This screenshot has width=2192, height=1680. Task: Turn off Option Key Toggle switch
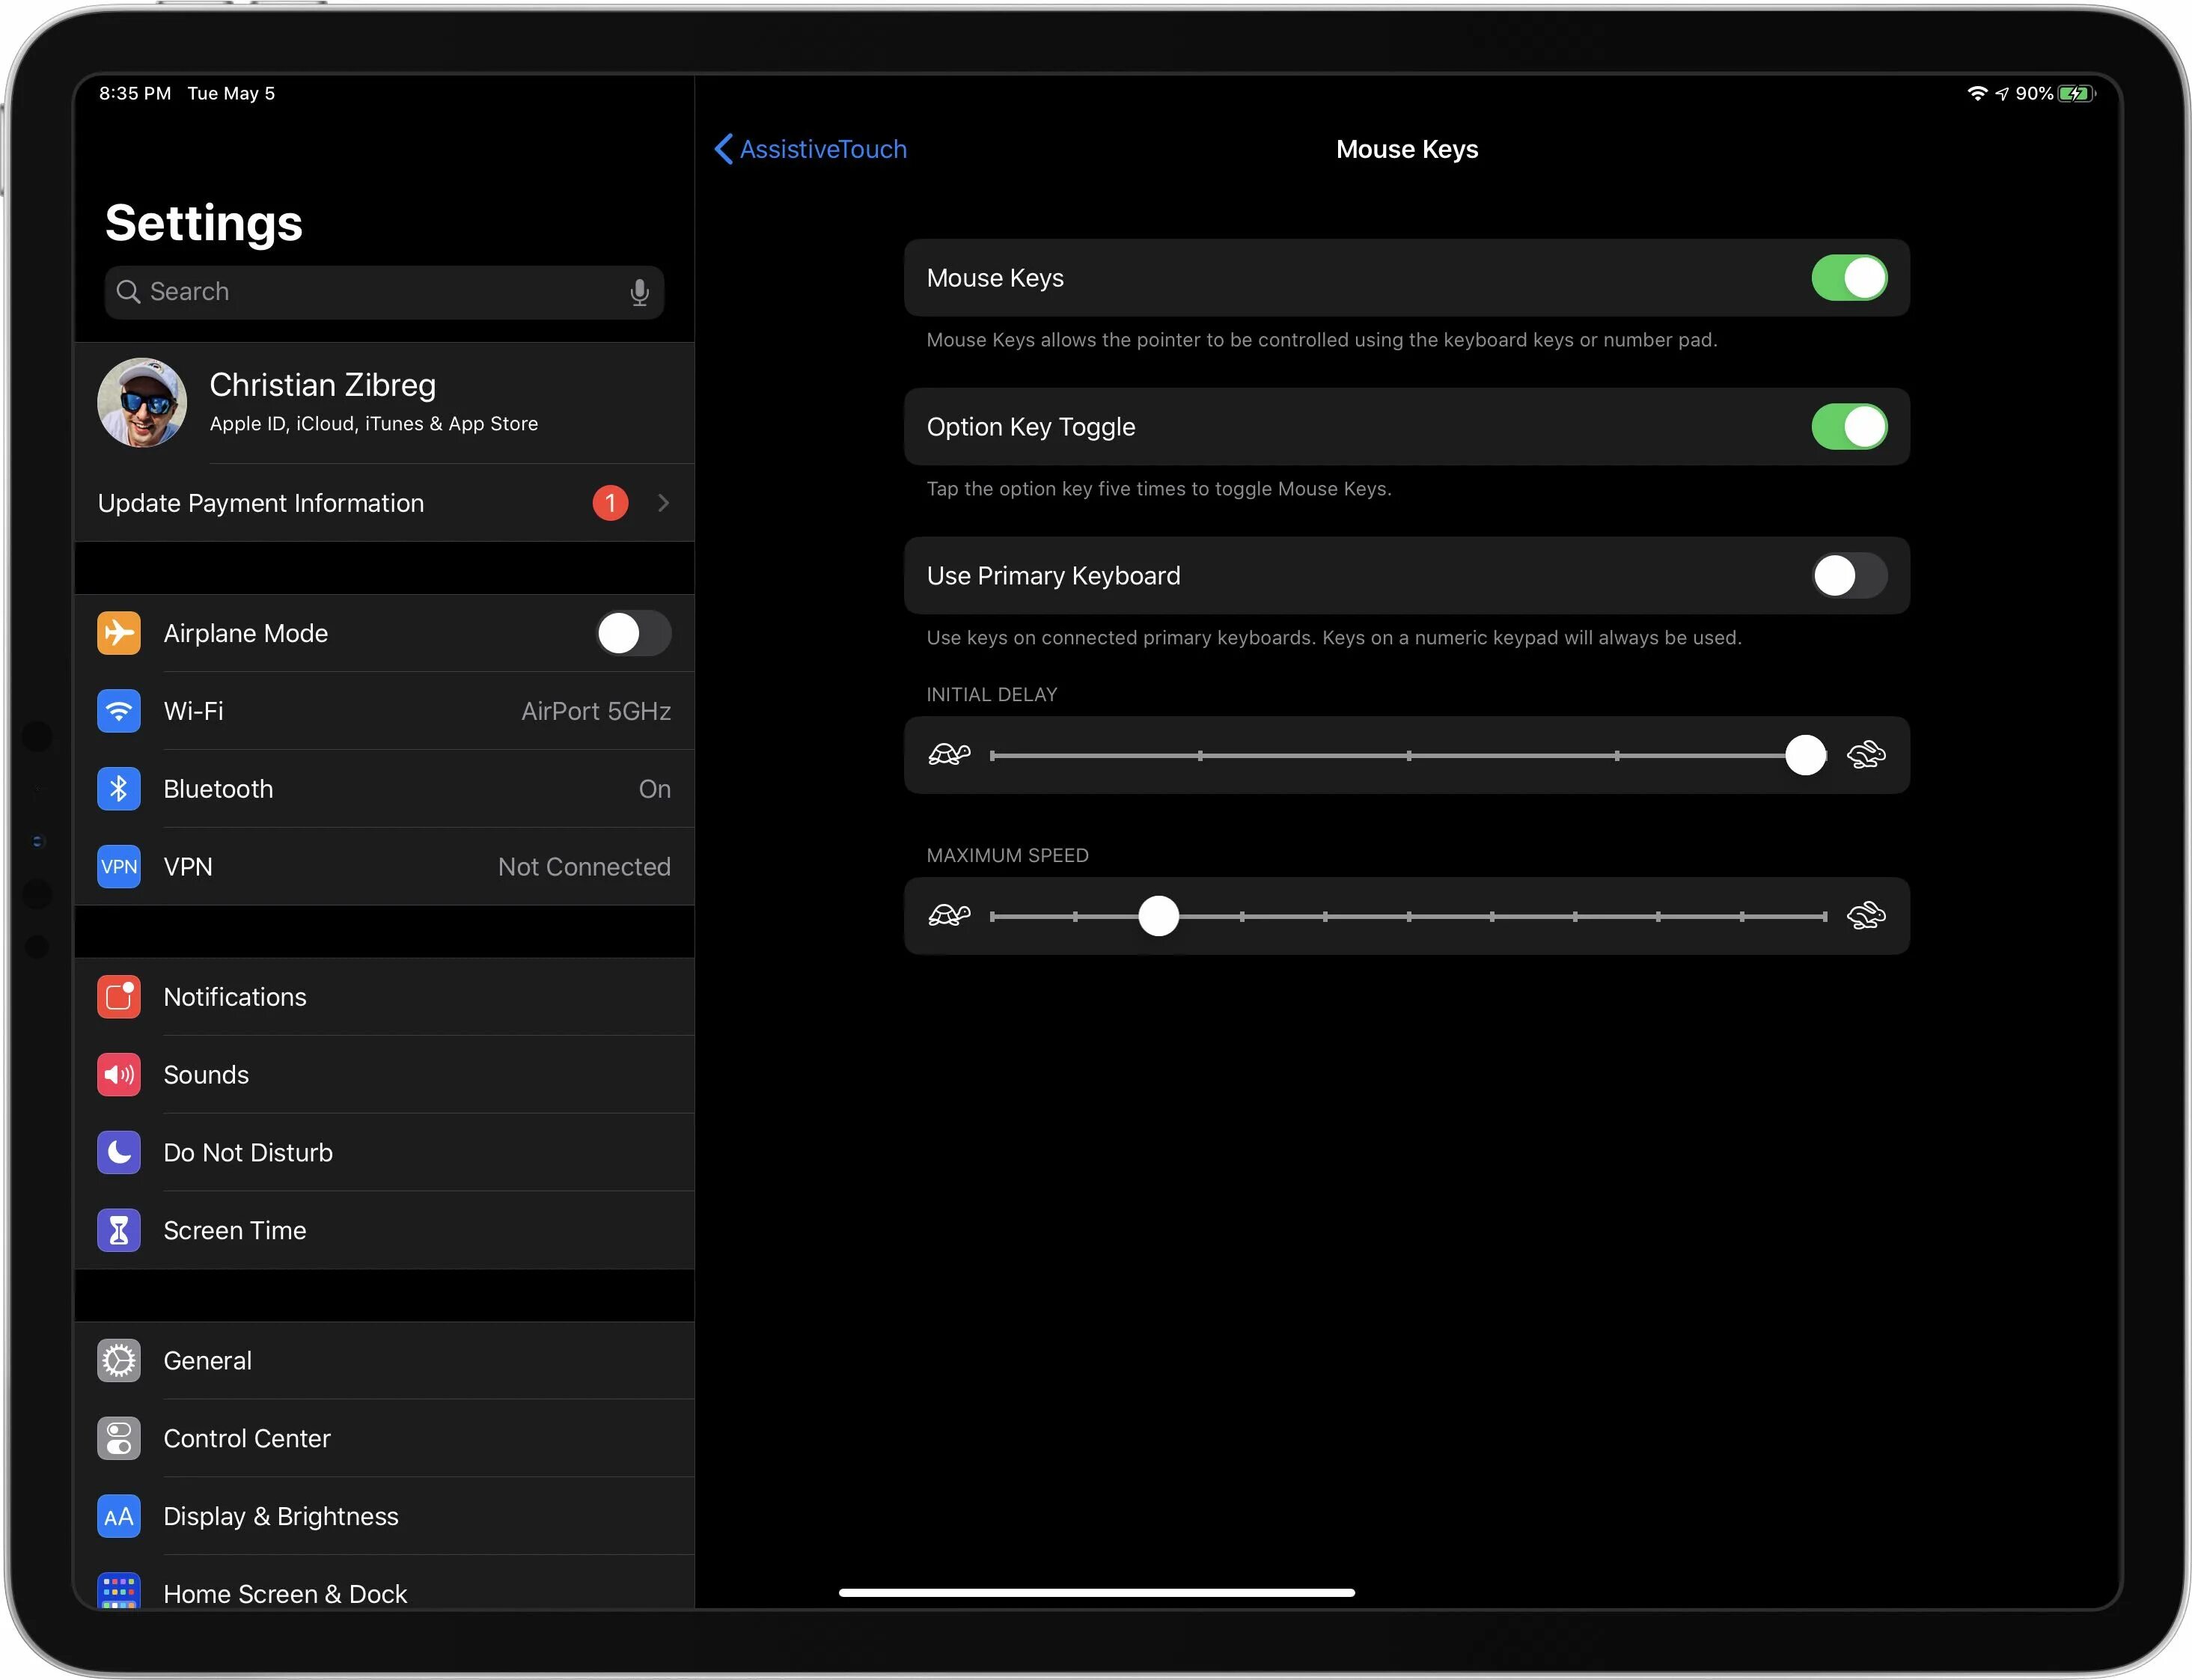[x=1848, y=427]
